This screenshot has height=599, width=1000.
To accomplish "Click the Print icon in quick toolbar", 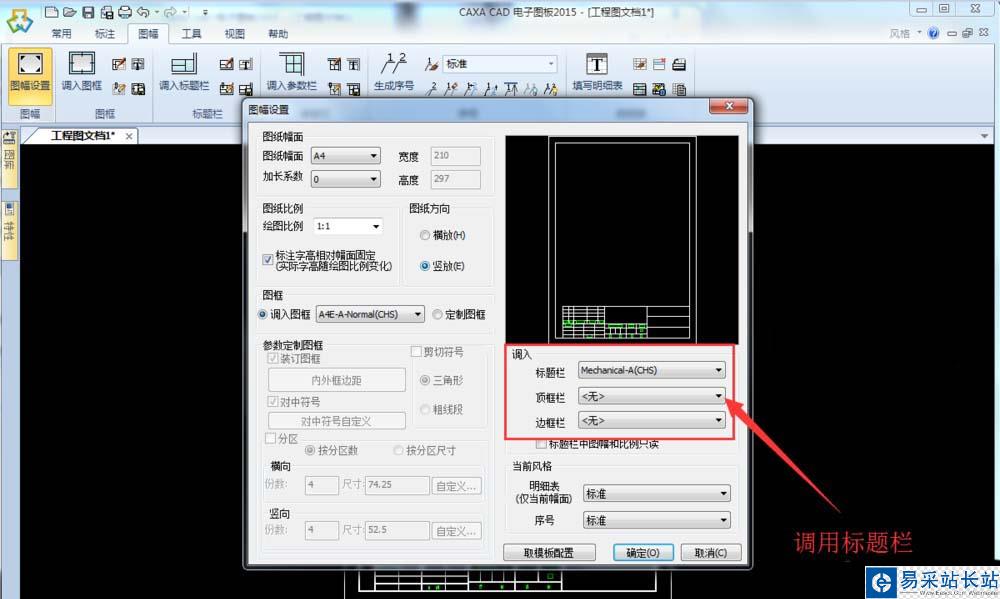I will pos(125,12).
